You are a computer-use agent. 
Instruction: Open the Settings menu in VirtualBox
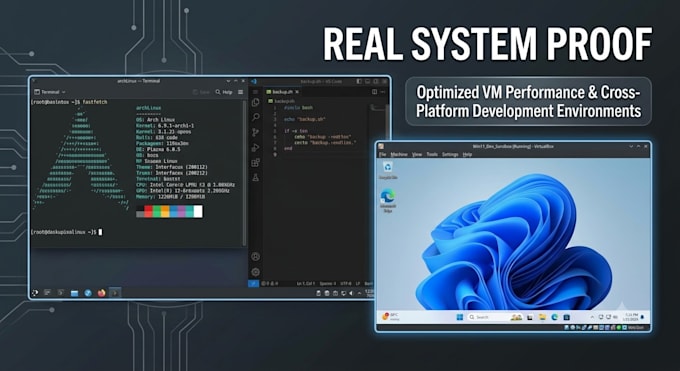(450, 154)
